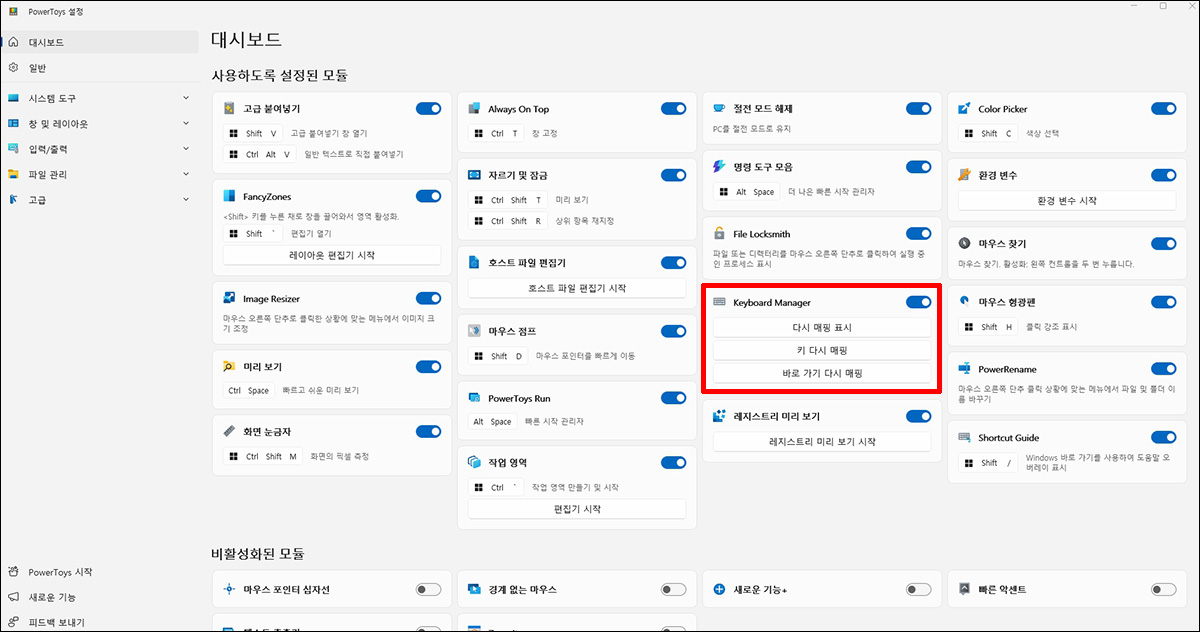Click the 사용하도록 설정된 모듈 heading
This screenshot has width=1200, height=632.
click(280, 75)
